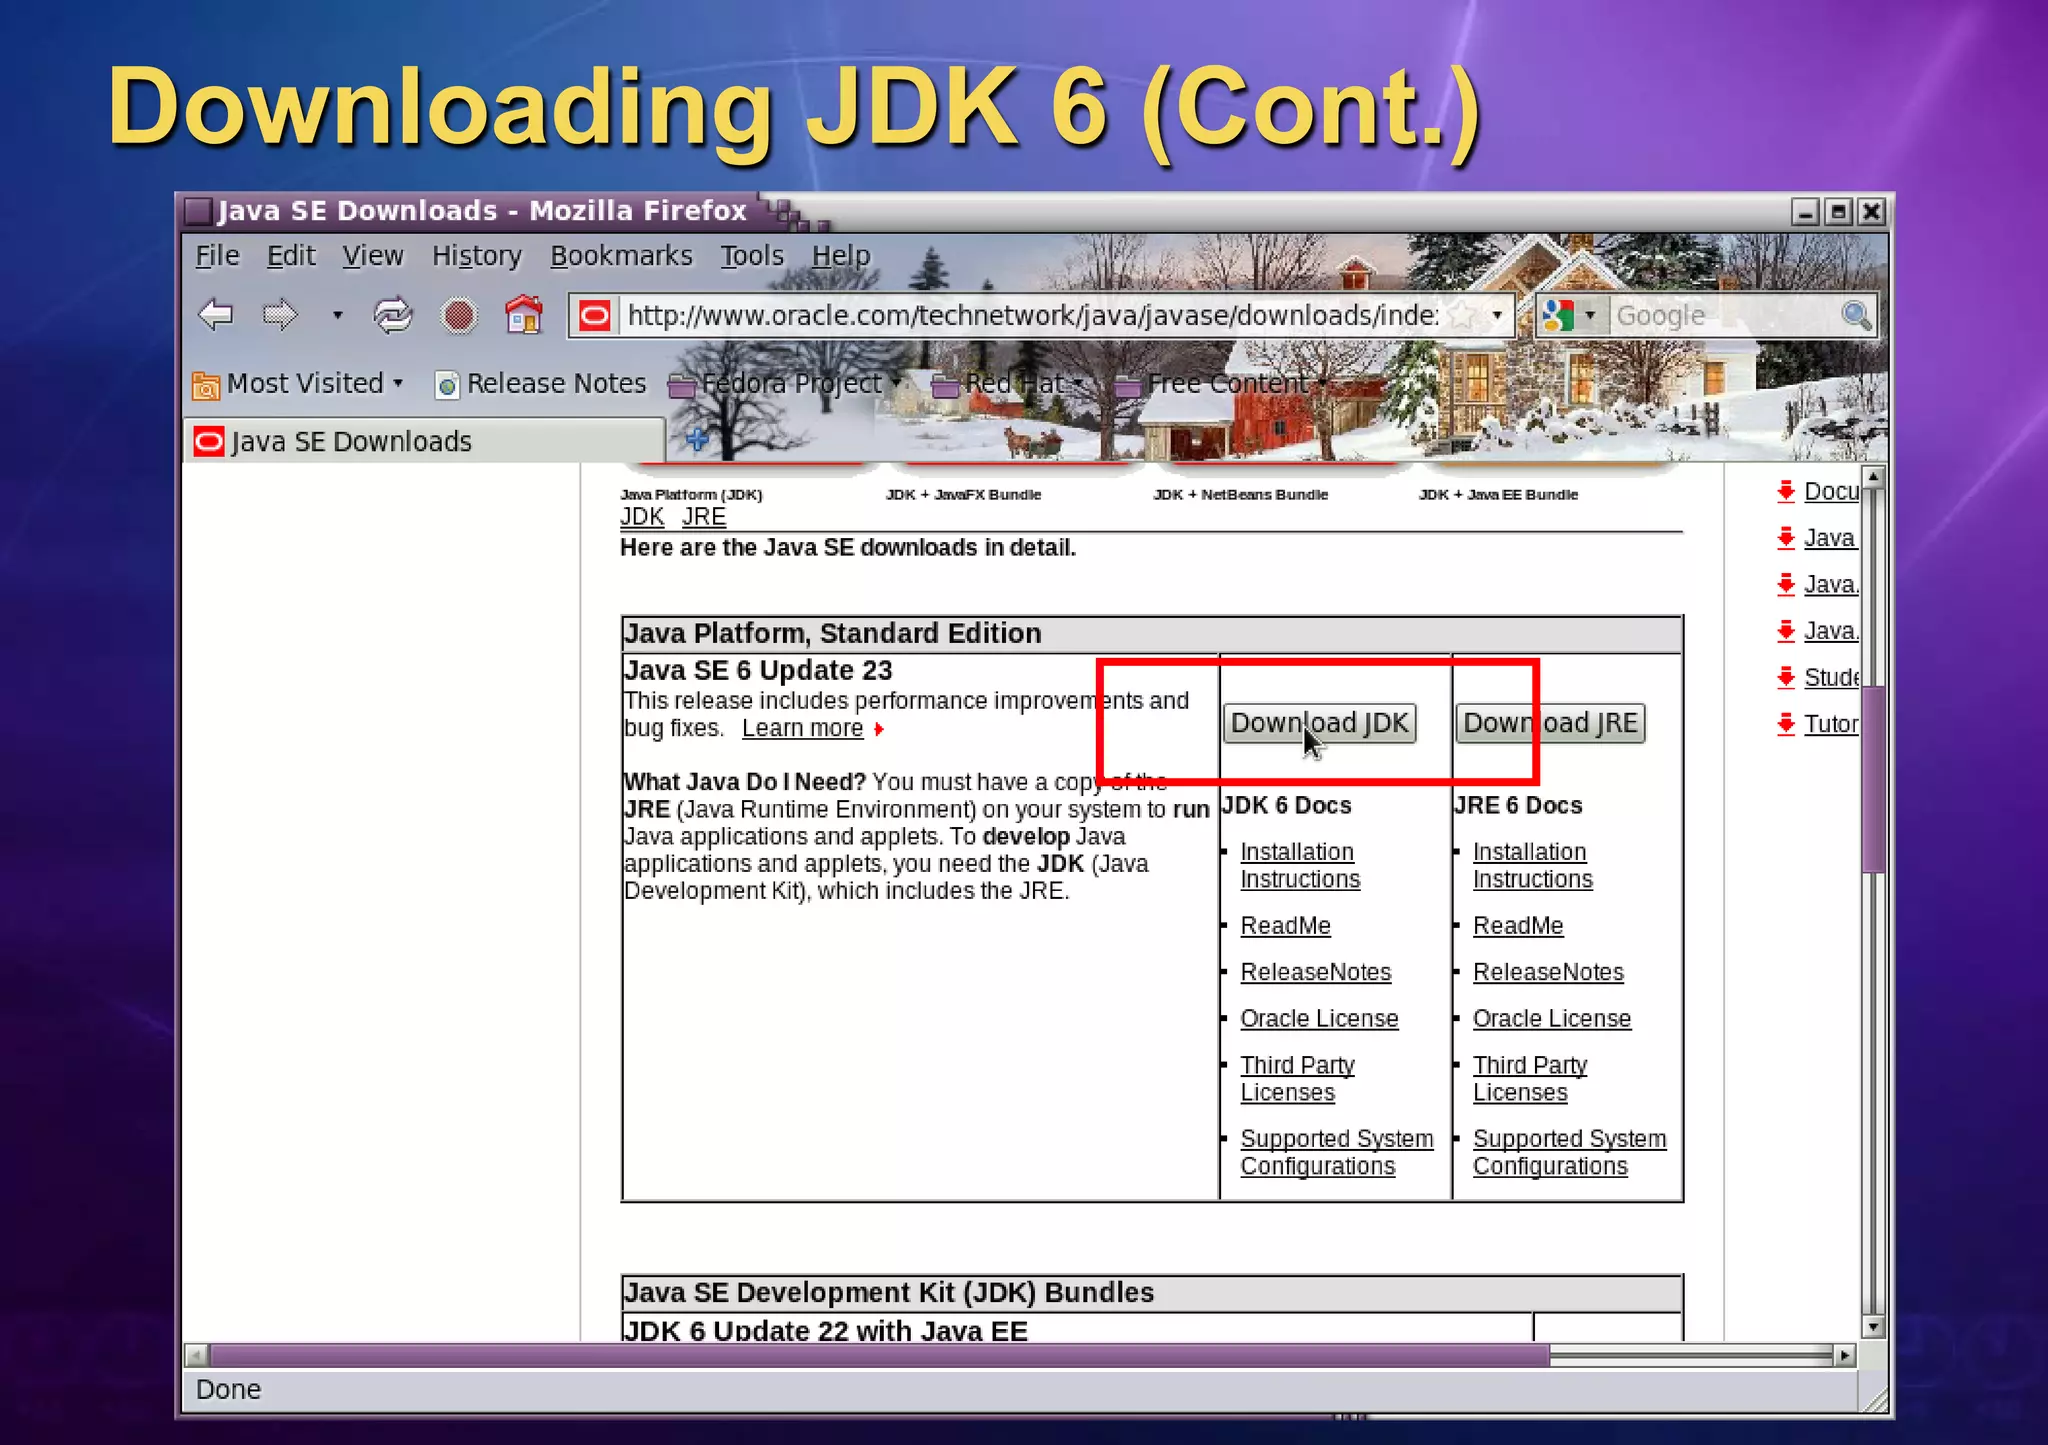2048x1445 pixels.
Task: Open the File menu
Action: click(x=217, y=256)
